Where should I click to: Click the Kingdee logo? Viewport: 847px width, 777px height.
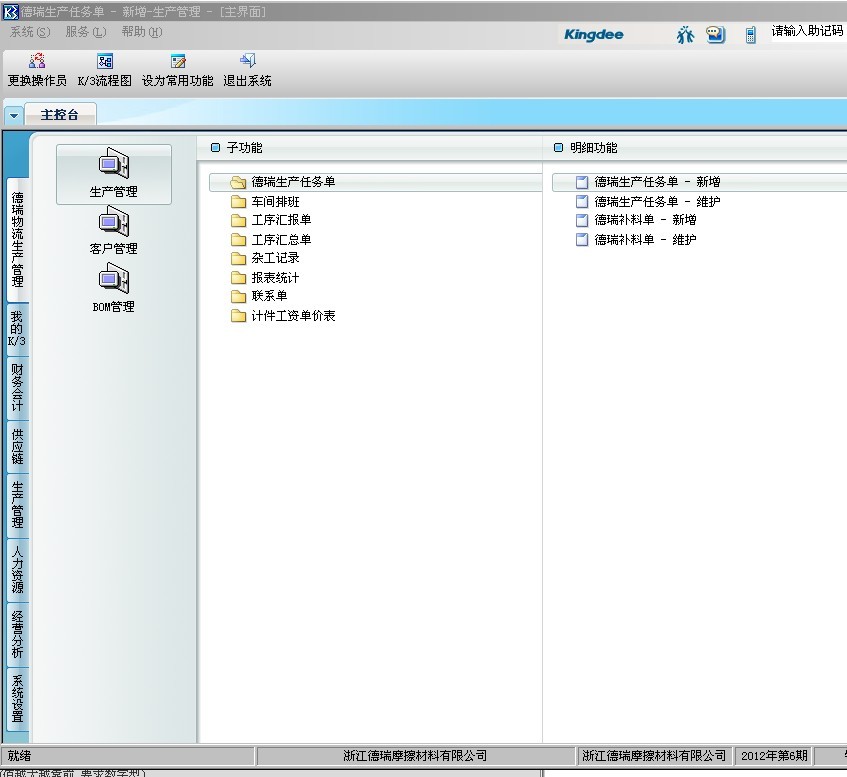coord(594,35)
